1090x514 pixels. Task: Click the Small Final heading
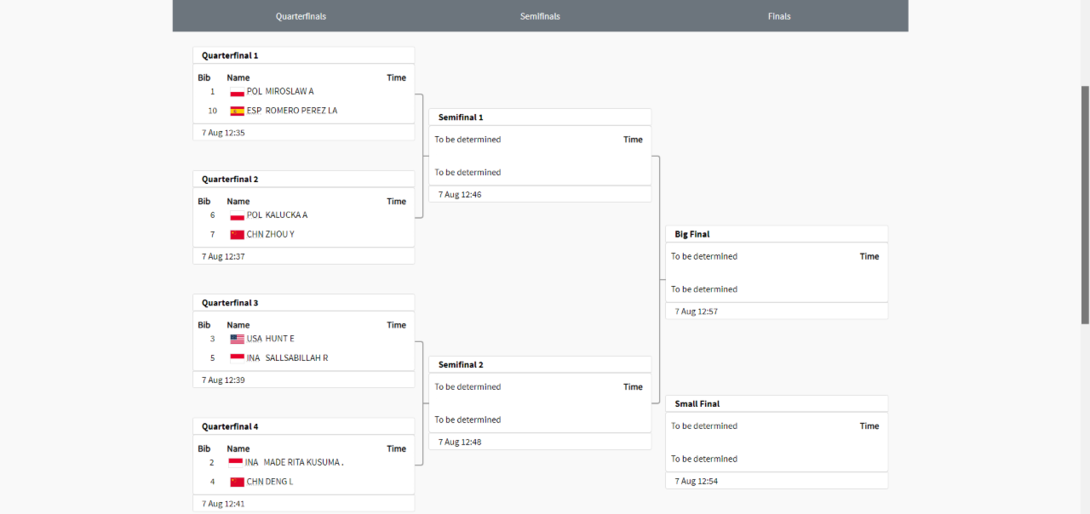pyautogui.click(x=696, y=403)
